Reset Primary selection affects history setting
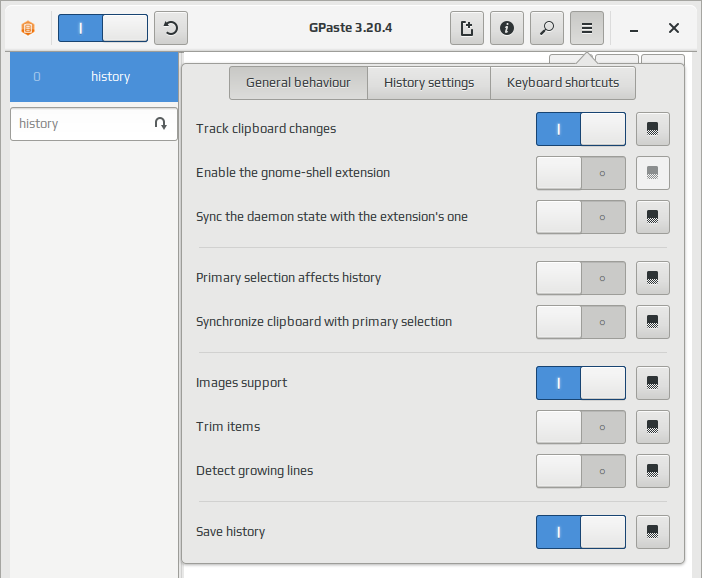702x578 pixels. pyautogui.click(x=653, y=278)
